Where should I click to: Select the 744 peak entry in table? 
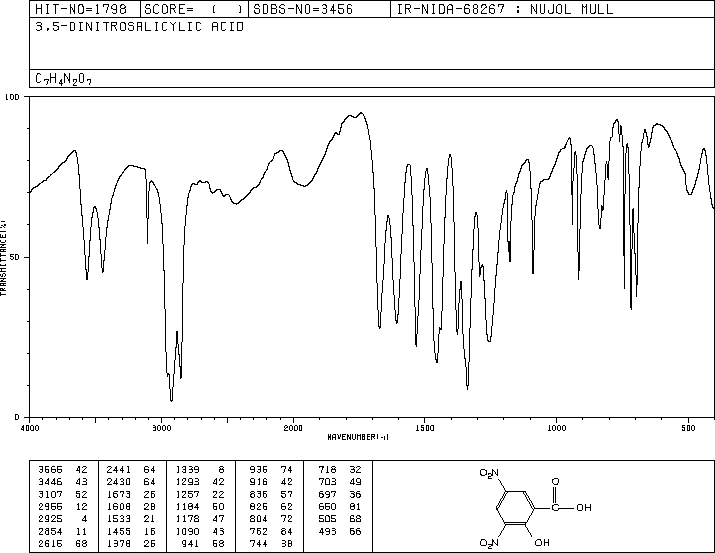(271, 543)
